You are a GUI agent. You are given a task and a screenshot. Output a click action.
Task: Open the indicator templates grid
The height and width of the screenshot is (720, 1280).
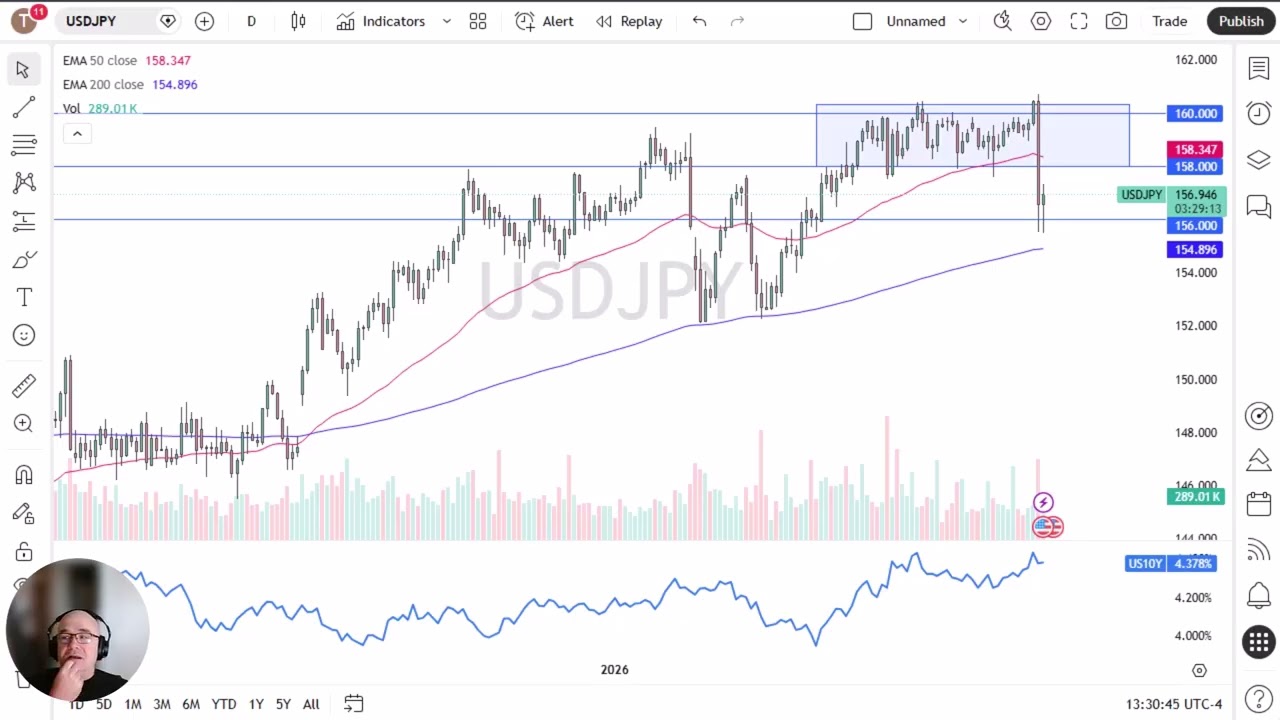point(478,21)
